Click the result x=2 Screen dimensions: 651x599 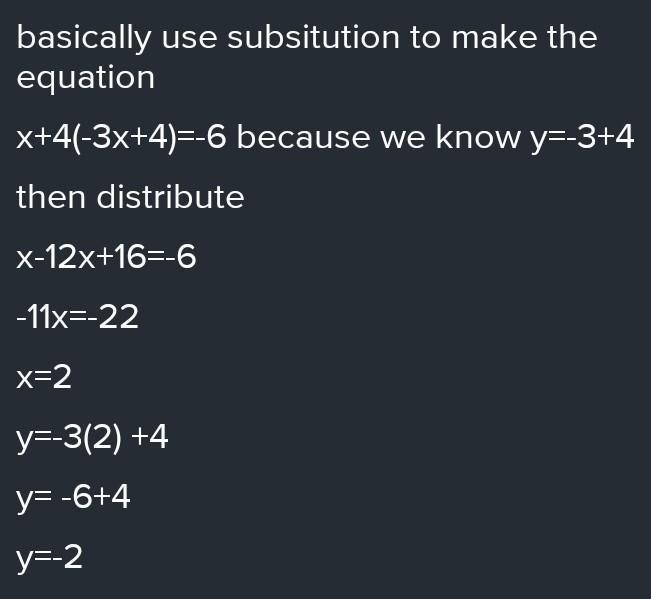tap(44, 377)
